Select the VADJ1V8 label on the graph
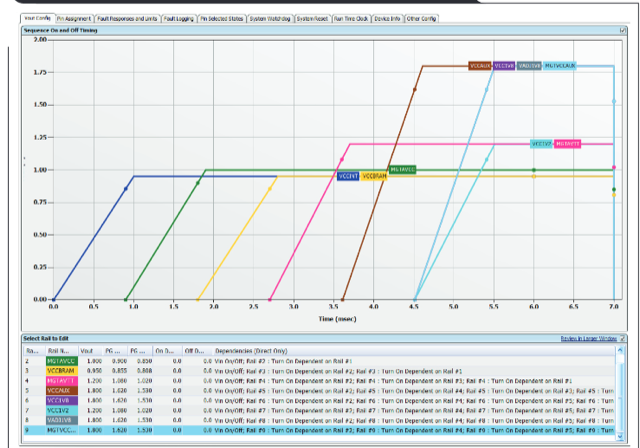This screenshot has height=448, width=640. 529,66
